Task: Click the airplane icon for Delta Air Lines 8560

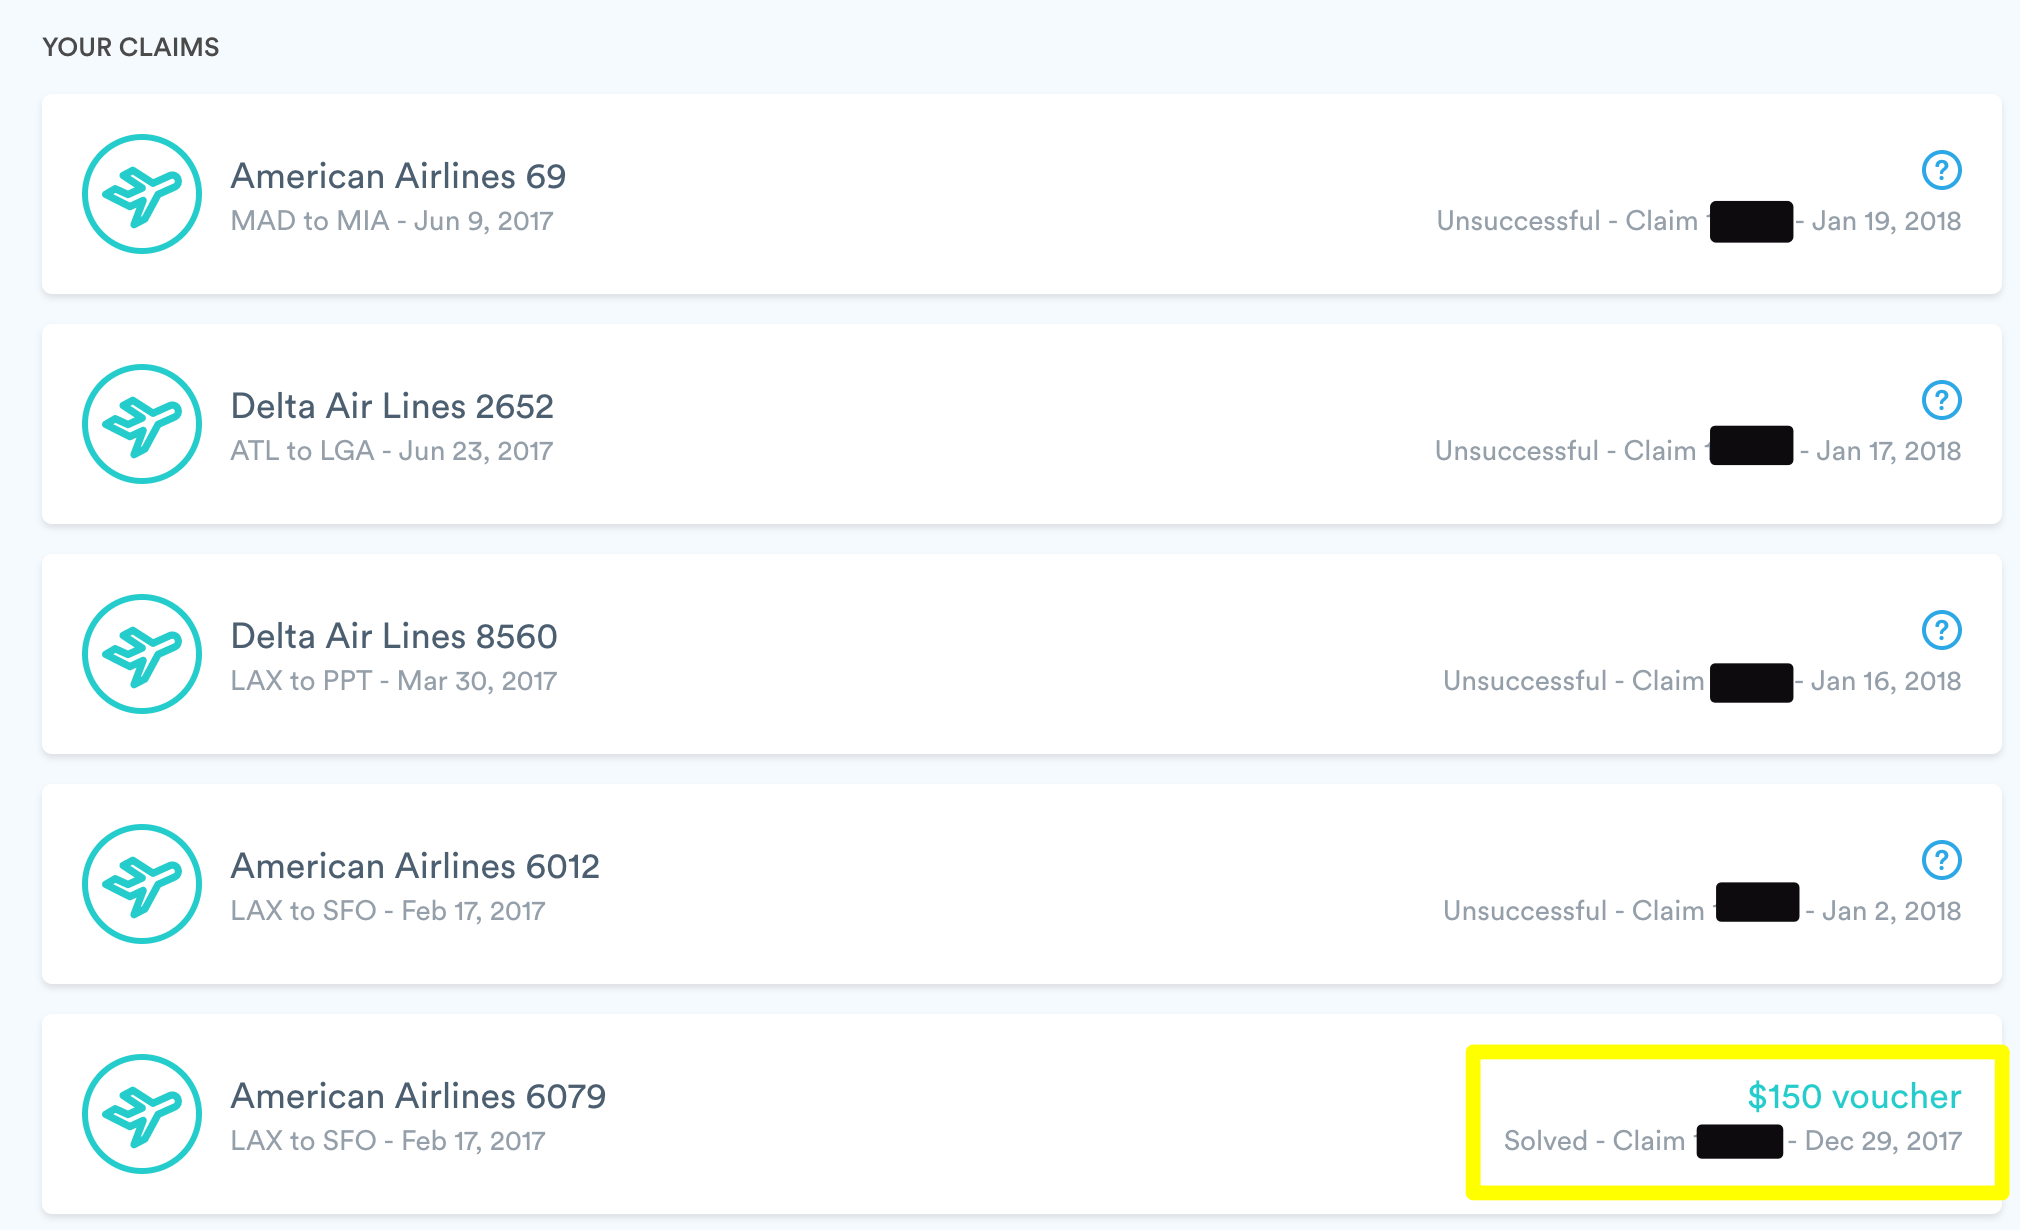Action: pos(142,654)
